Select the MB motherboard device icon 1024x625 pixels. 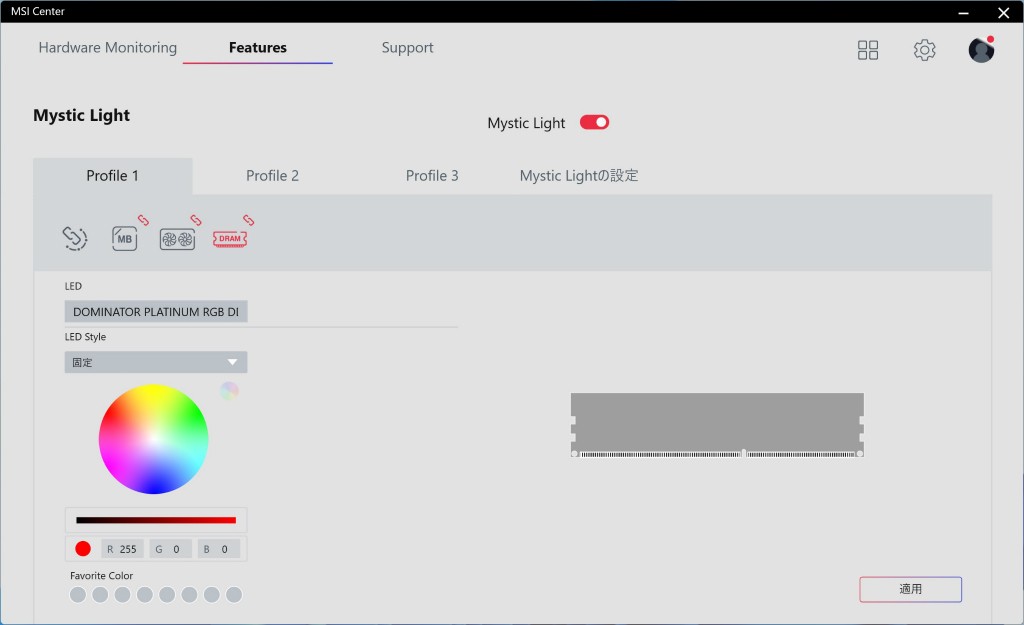(124, 238)
